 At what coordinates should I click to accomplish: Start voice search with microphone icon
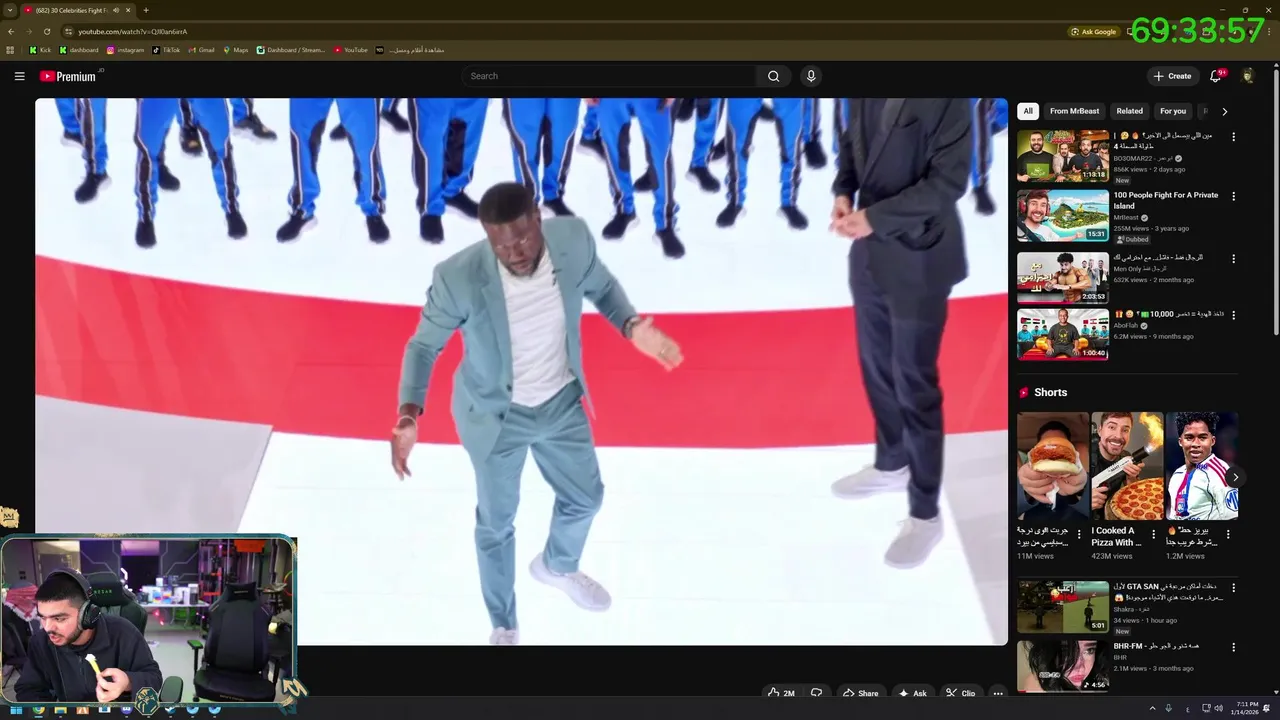(811, 76)
